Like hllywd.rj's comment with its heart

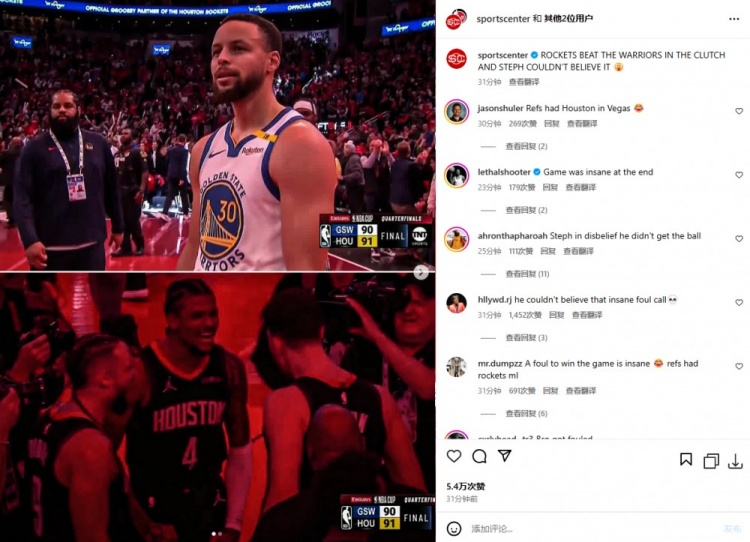[x=739, y=303]
